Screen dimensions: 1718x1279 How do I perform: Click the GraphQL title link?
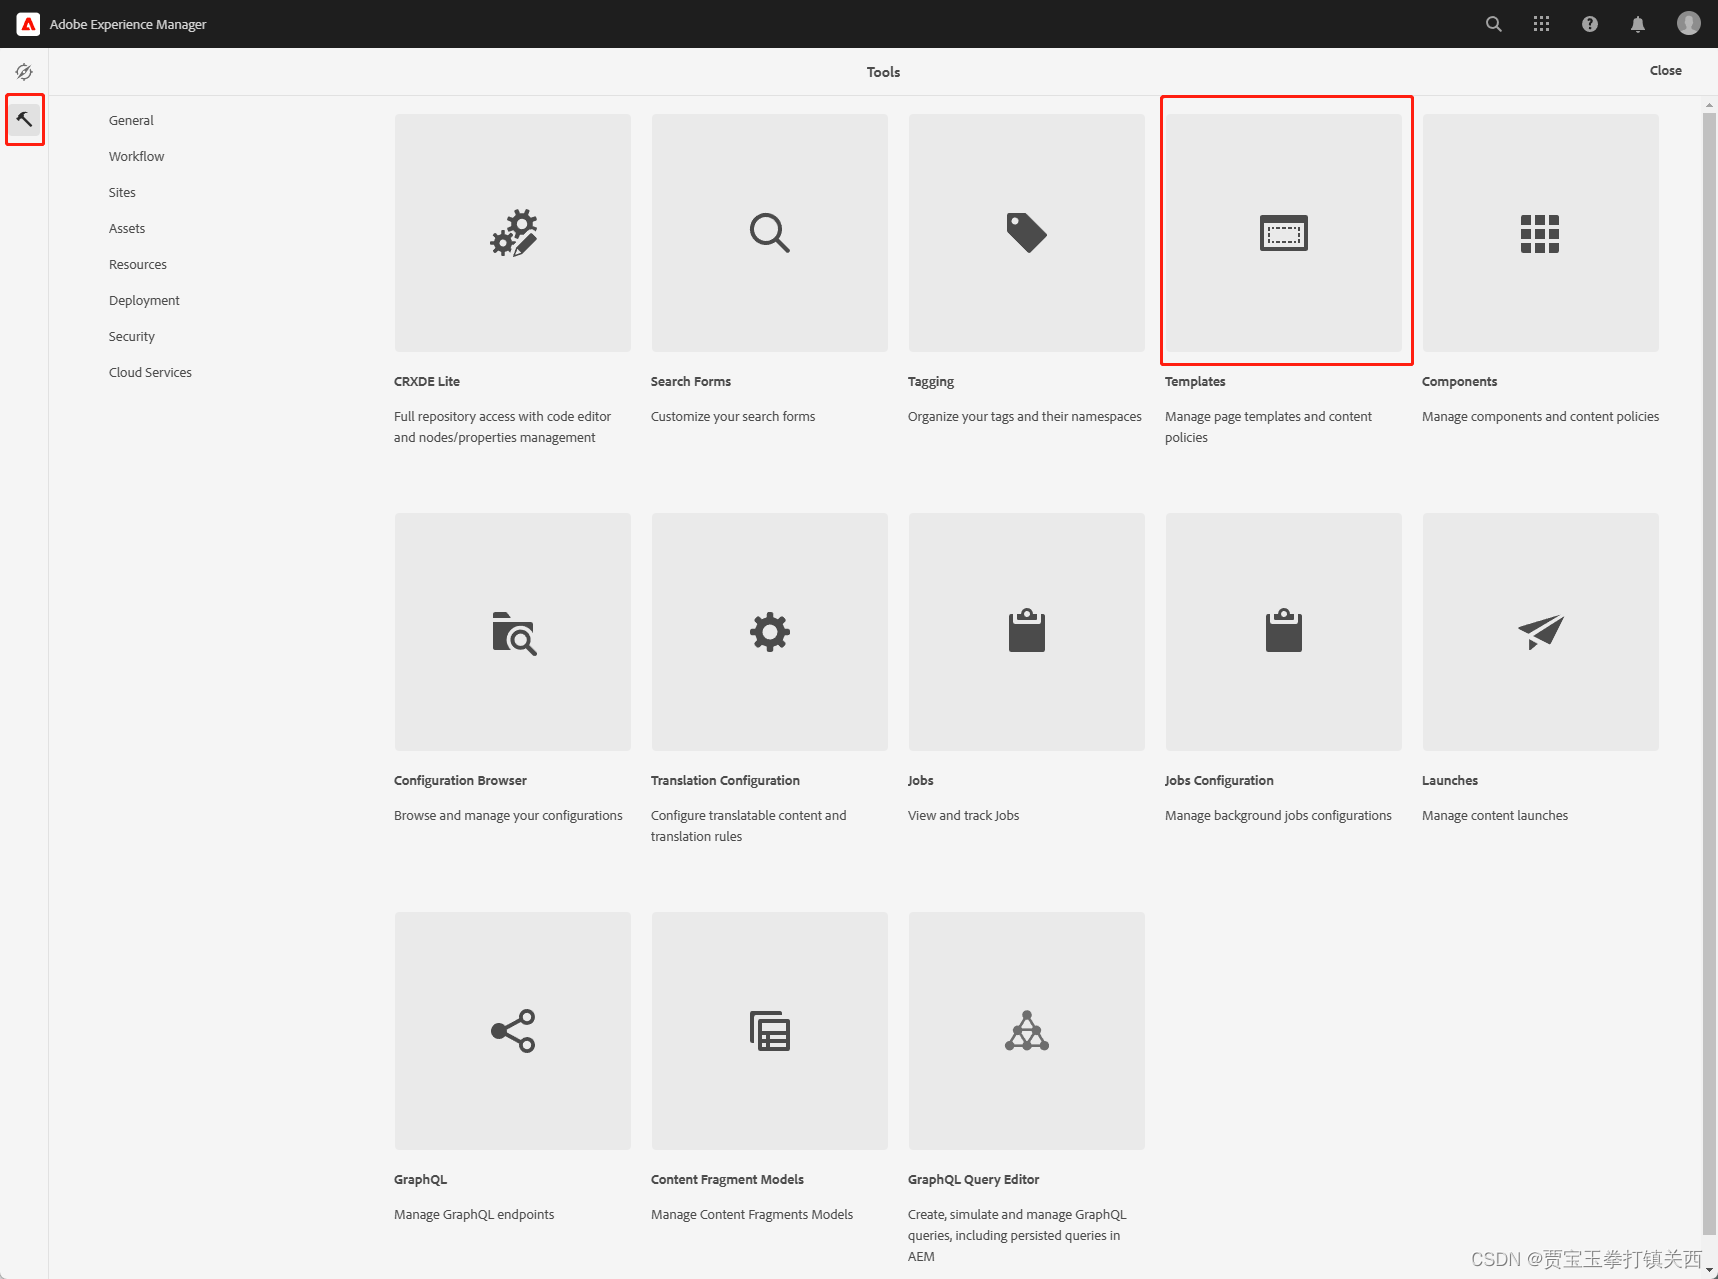[420, 1180]
